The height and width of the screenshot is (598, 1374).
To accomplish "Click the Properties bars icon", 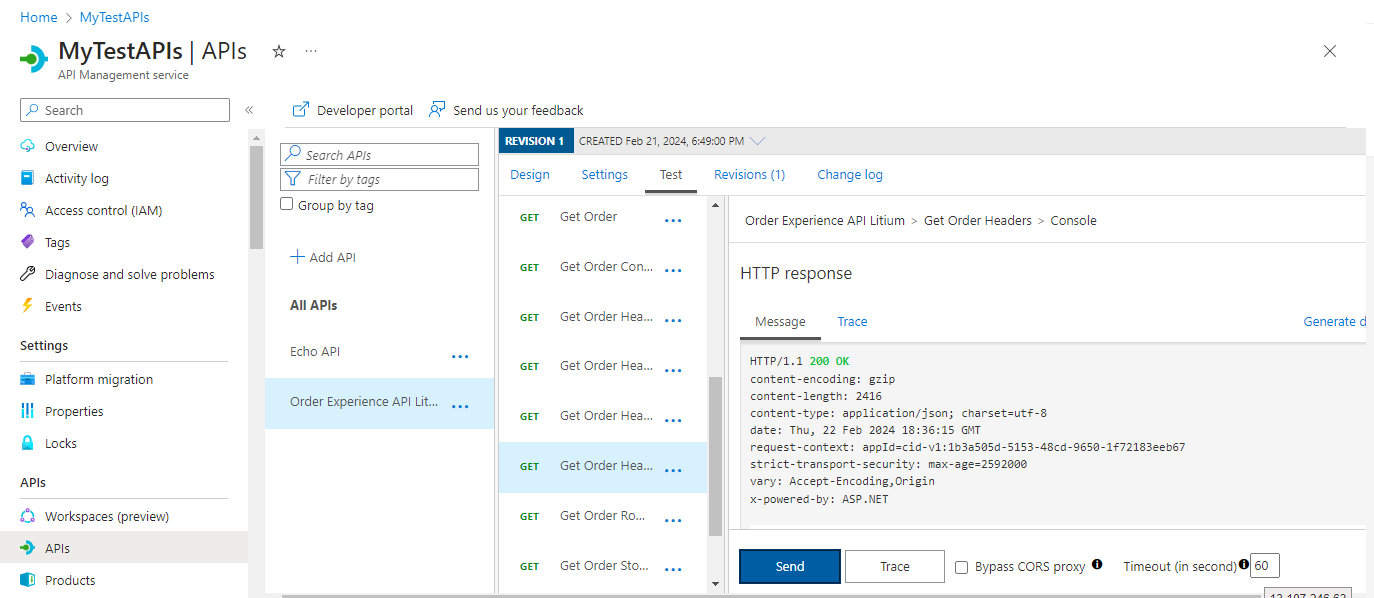I will 28,411.
